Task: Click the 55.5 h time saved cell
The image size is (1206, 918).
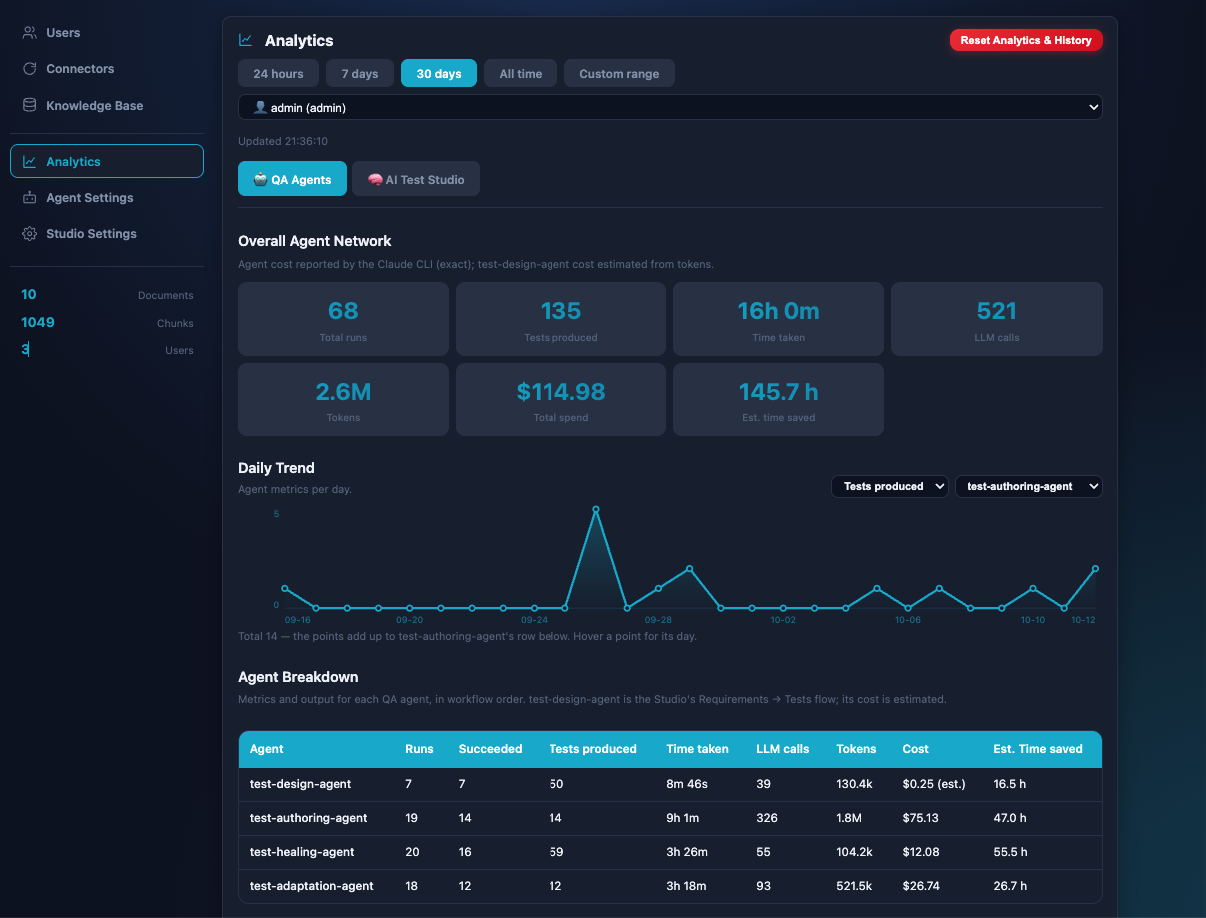Action: pos(1010,852)
